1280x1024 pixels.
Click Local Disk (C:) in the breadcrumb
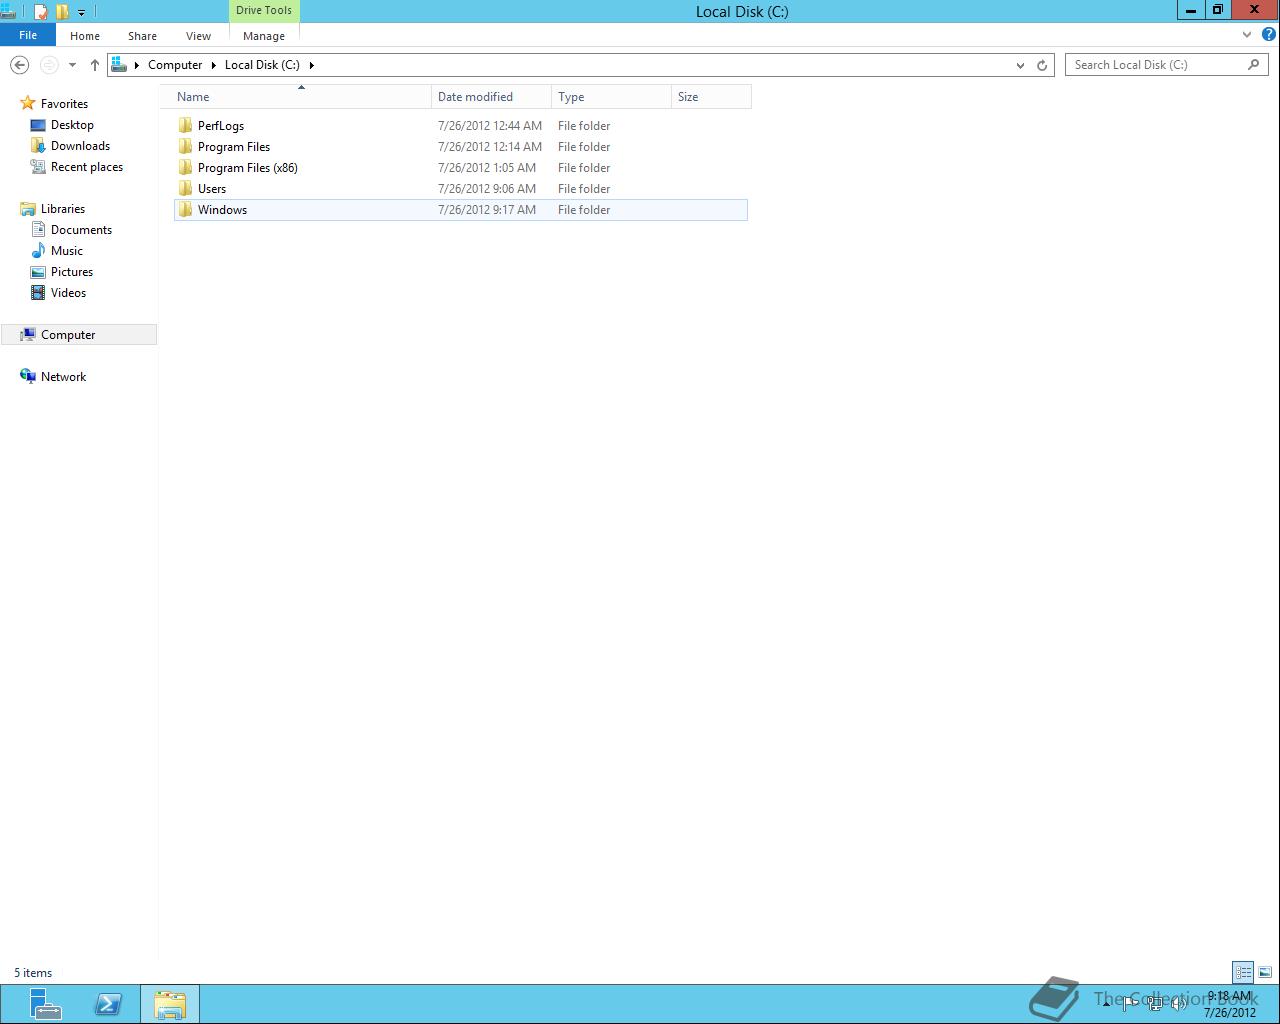click(x=262, y=65)
